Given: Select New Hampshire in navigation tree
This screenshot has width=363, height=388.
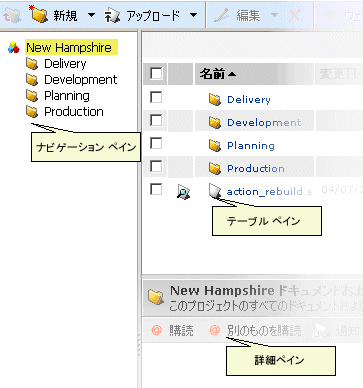Looking at the screenshot, I should click(x=69, y=47).
